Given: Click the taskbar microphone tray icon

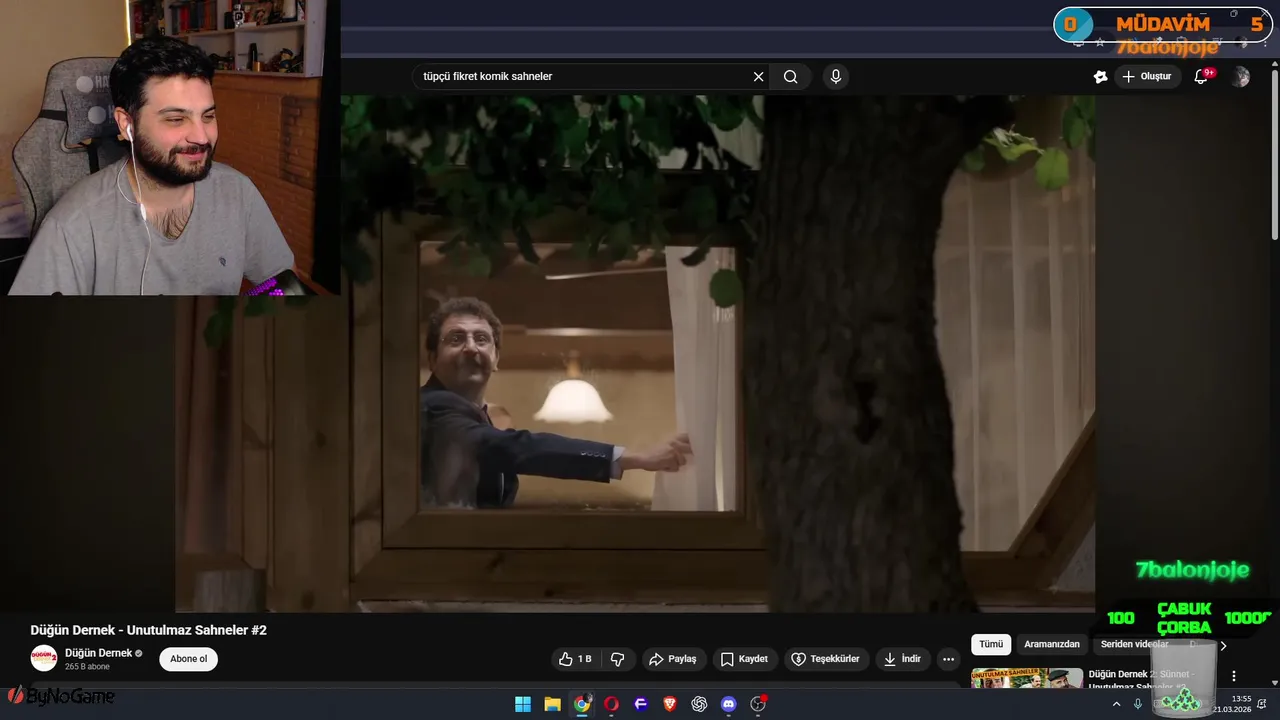Looking at the screenshot, I should tap(1137, 704).
